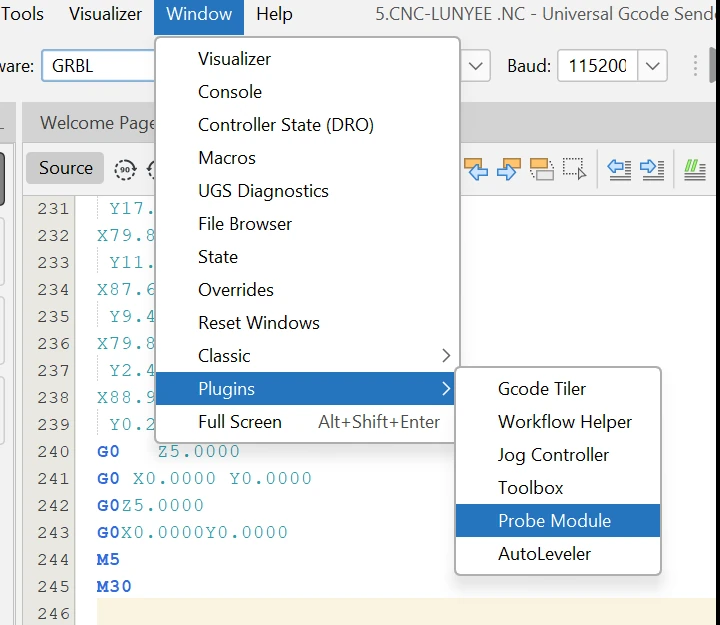Choose Reset Windows
This screenshot has width=720, height=625.
[307, 323]
